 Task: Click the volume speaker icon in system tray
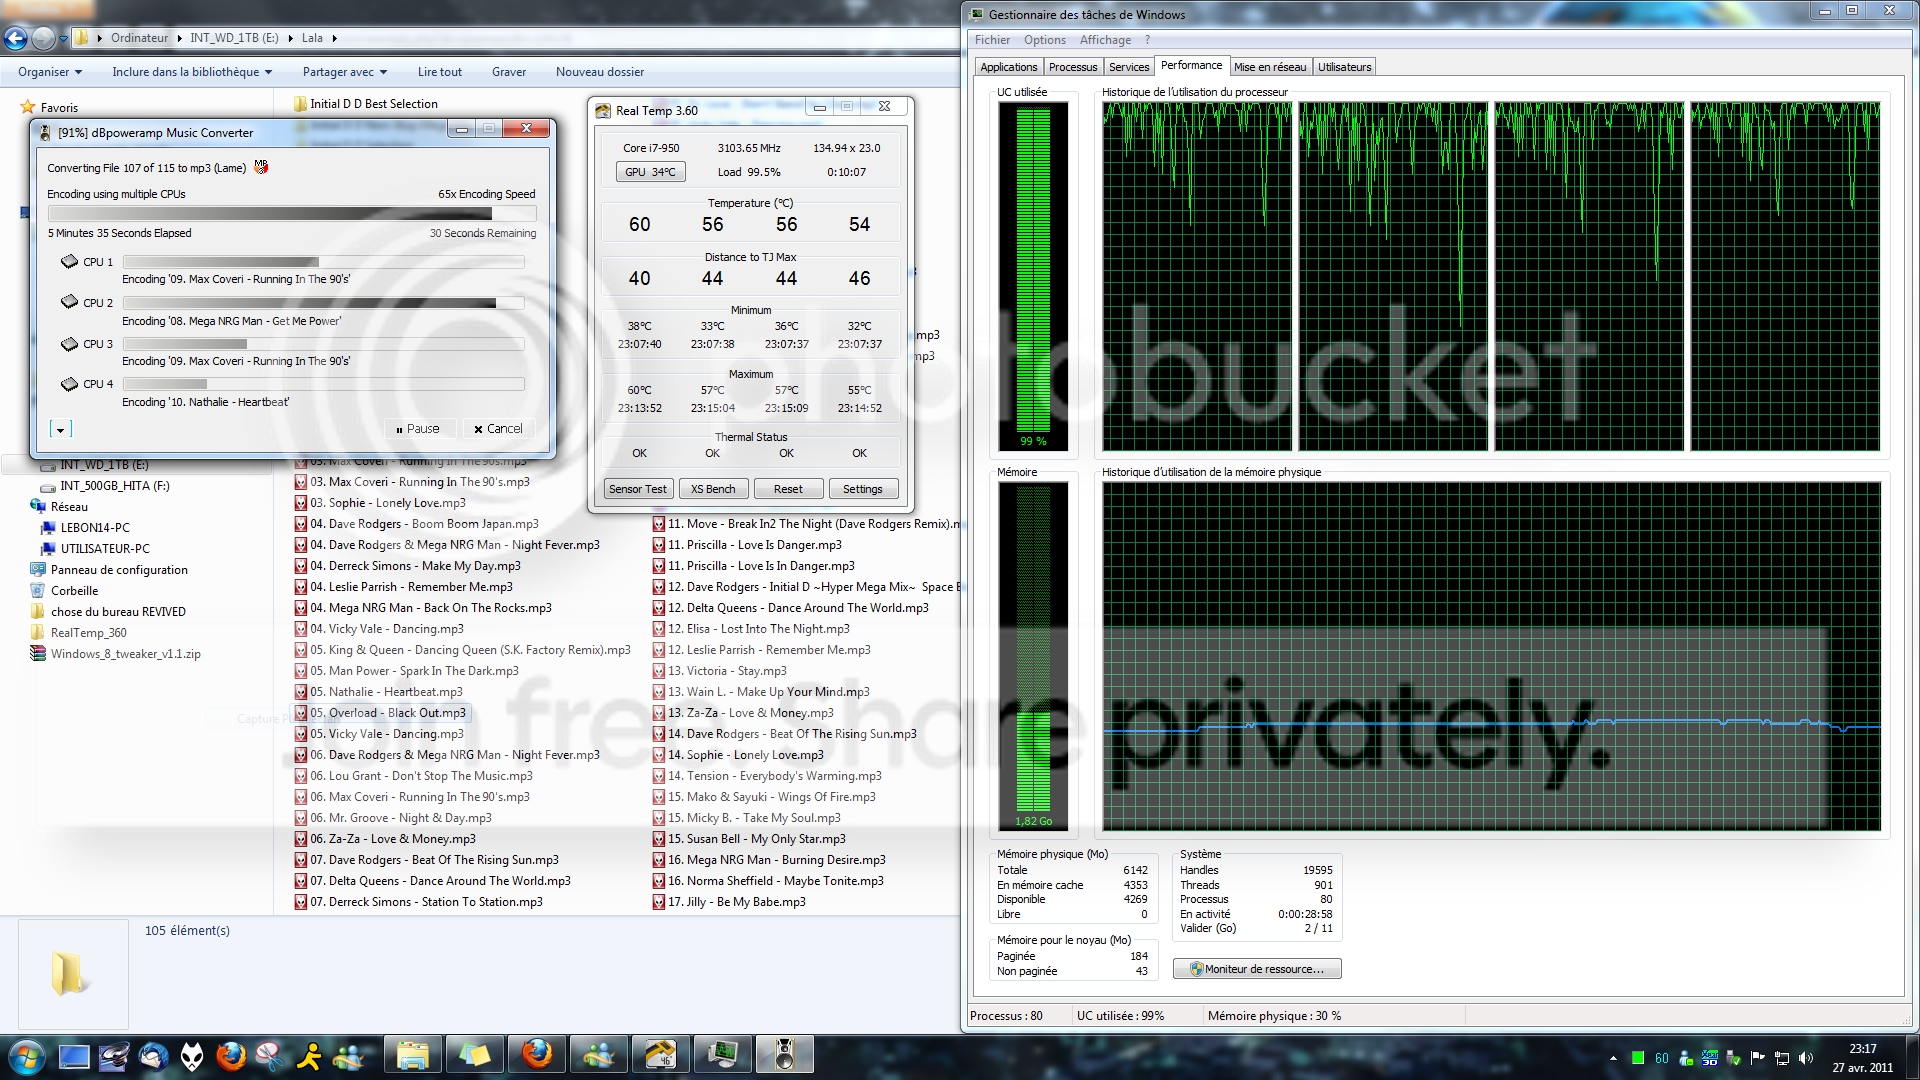(1806, 1058)
